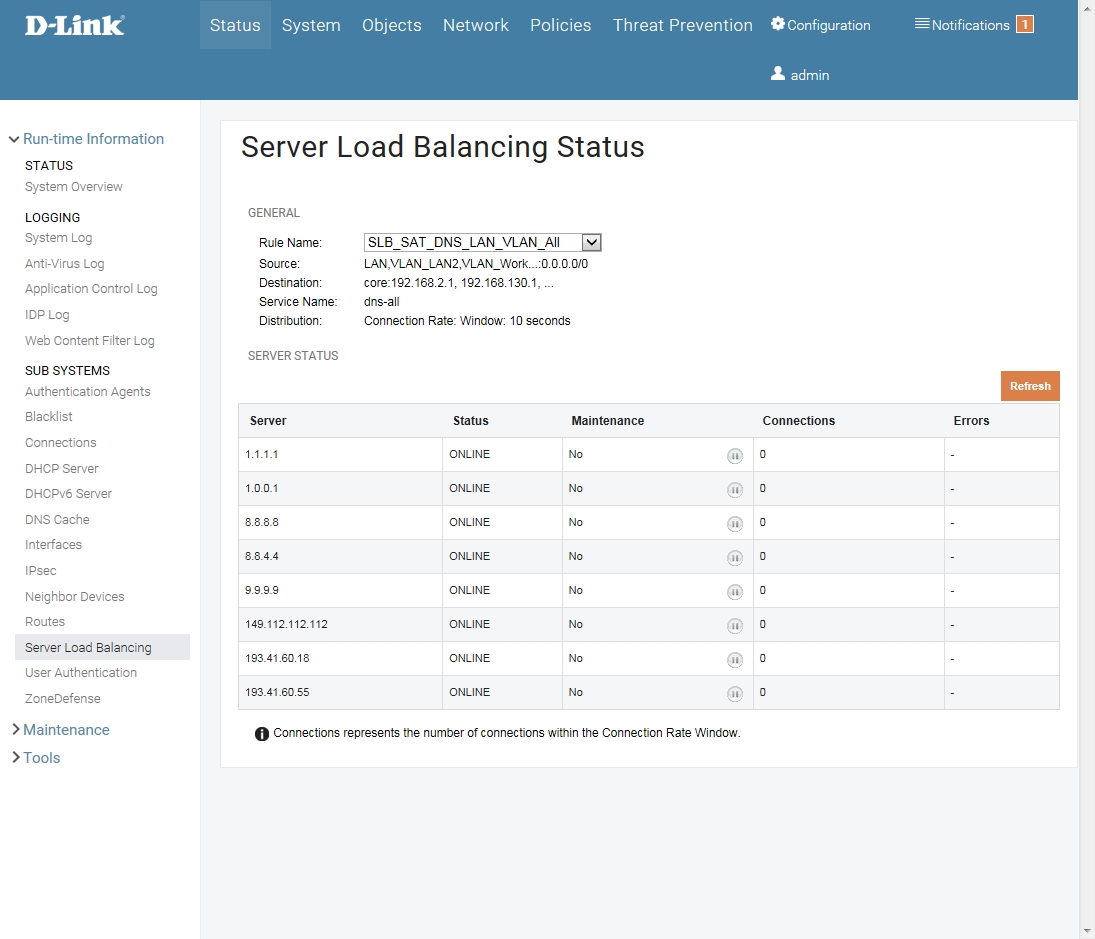Expand the Tools section in sidebar
This screenshot has width=1095, height=939.
coord(41,758)
